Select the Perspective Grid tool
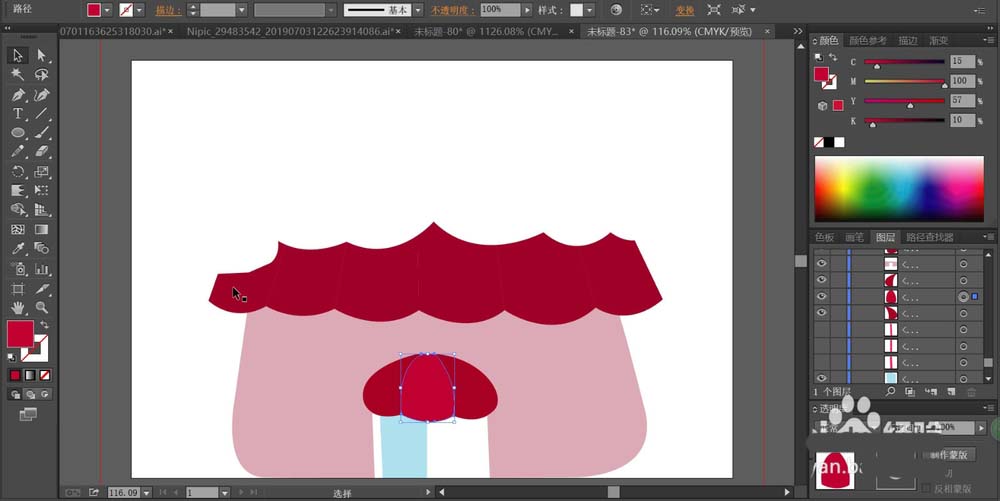 coord(41,210)
